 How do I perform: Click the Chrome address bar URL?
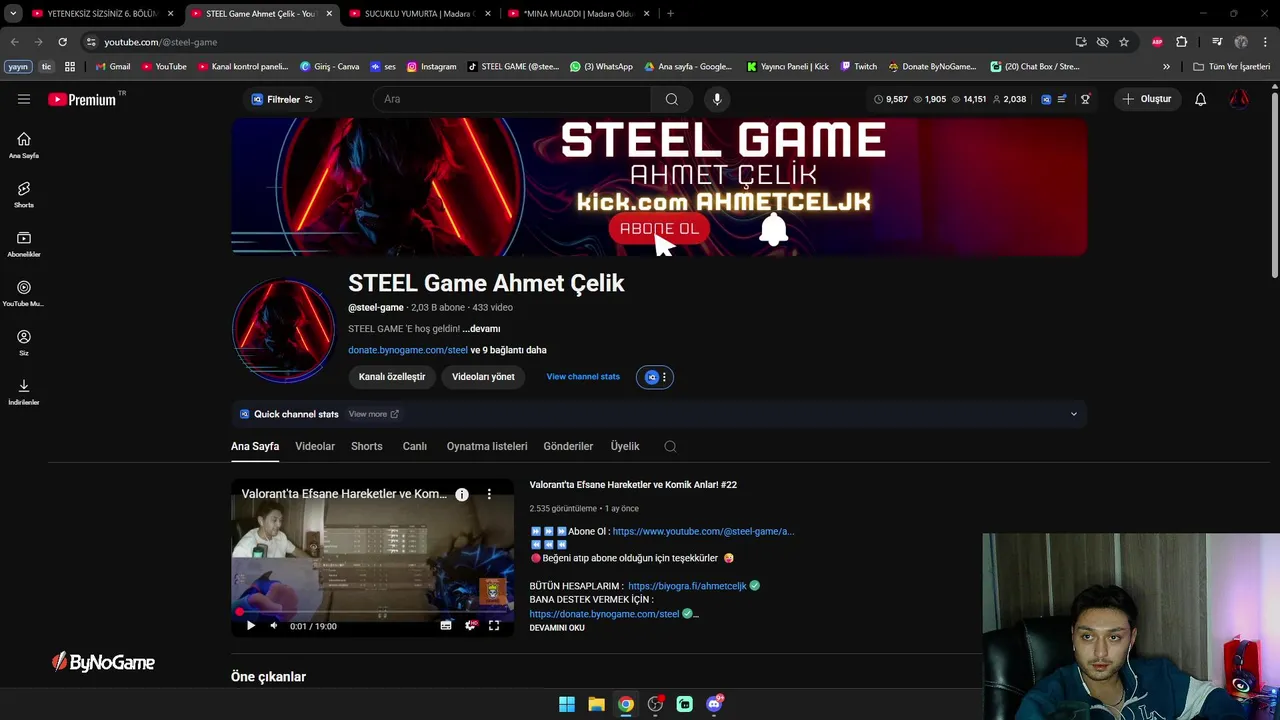[161, 42]
